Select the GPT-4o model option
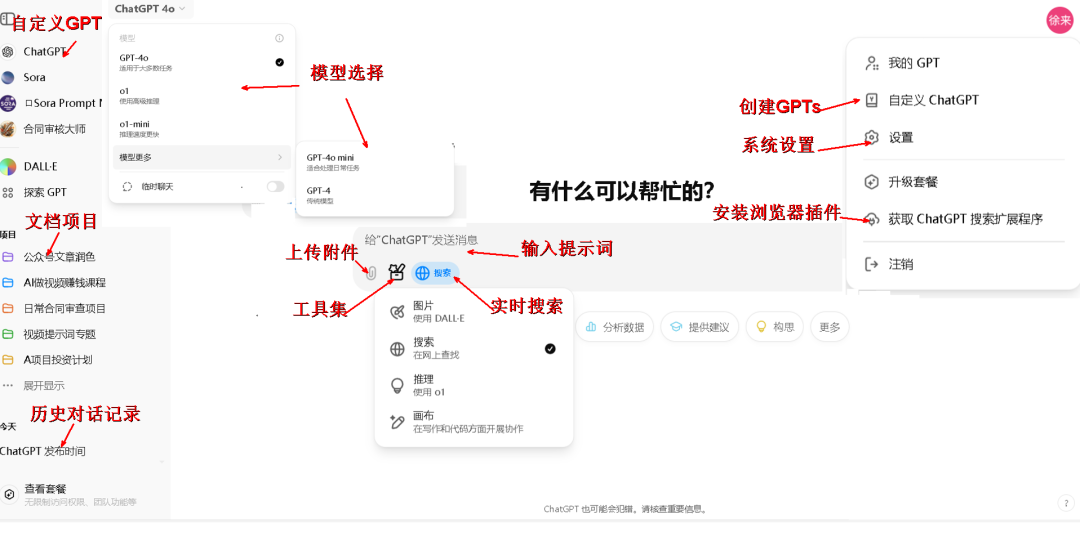1080x537 pixels. click(x=201, y=63)
